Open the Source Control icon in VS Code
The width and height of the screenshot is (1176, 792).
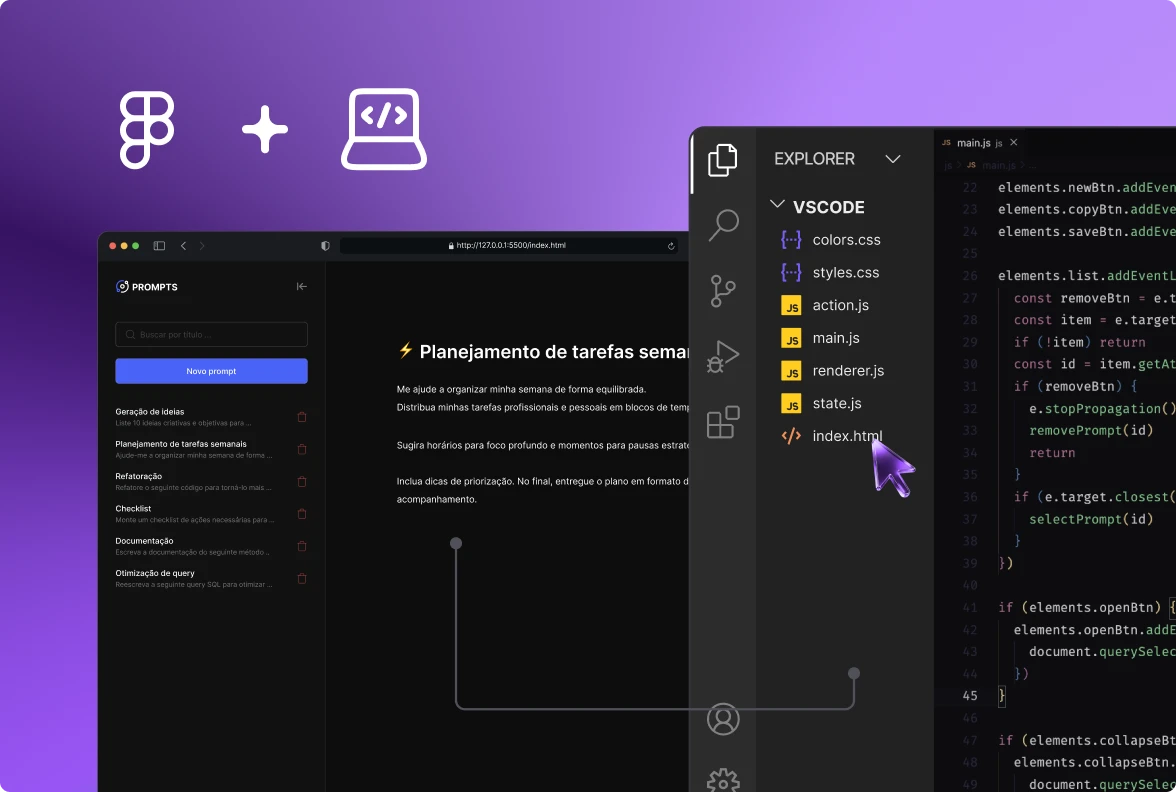tap(722, 291)
